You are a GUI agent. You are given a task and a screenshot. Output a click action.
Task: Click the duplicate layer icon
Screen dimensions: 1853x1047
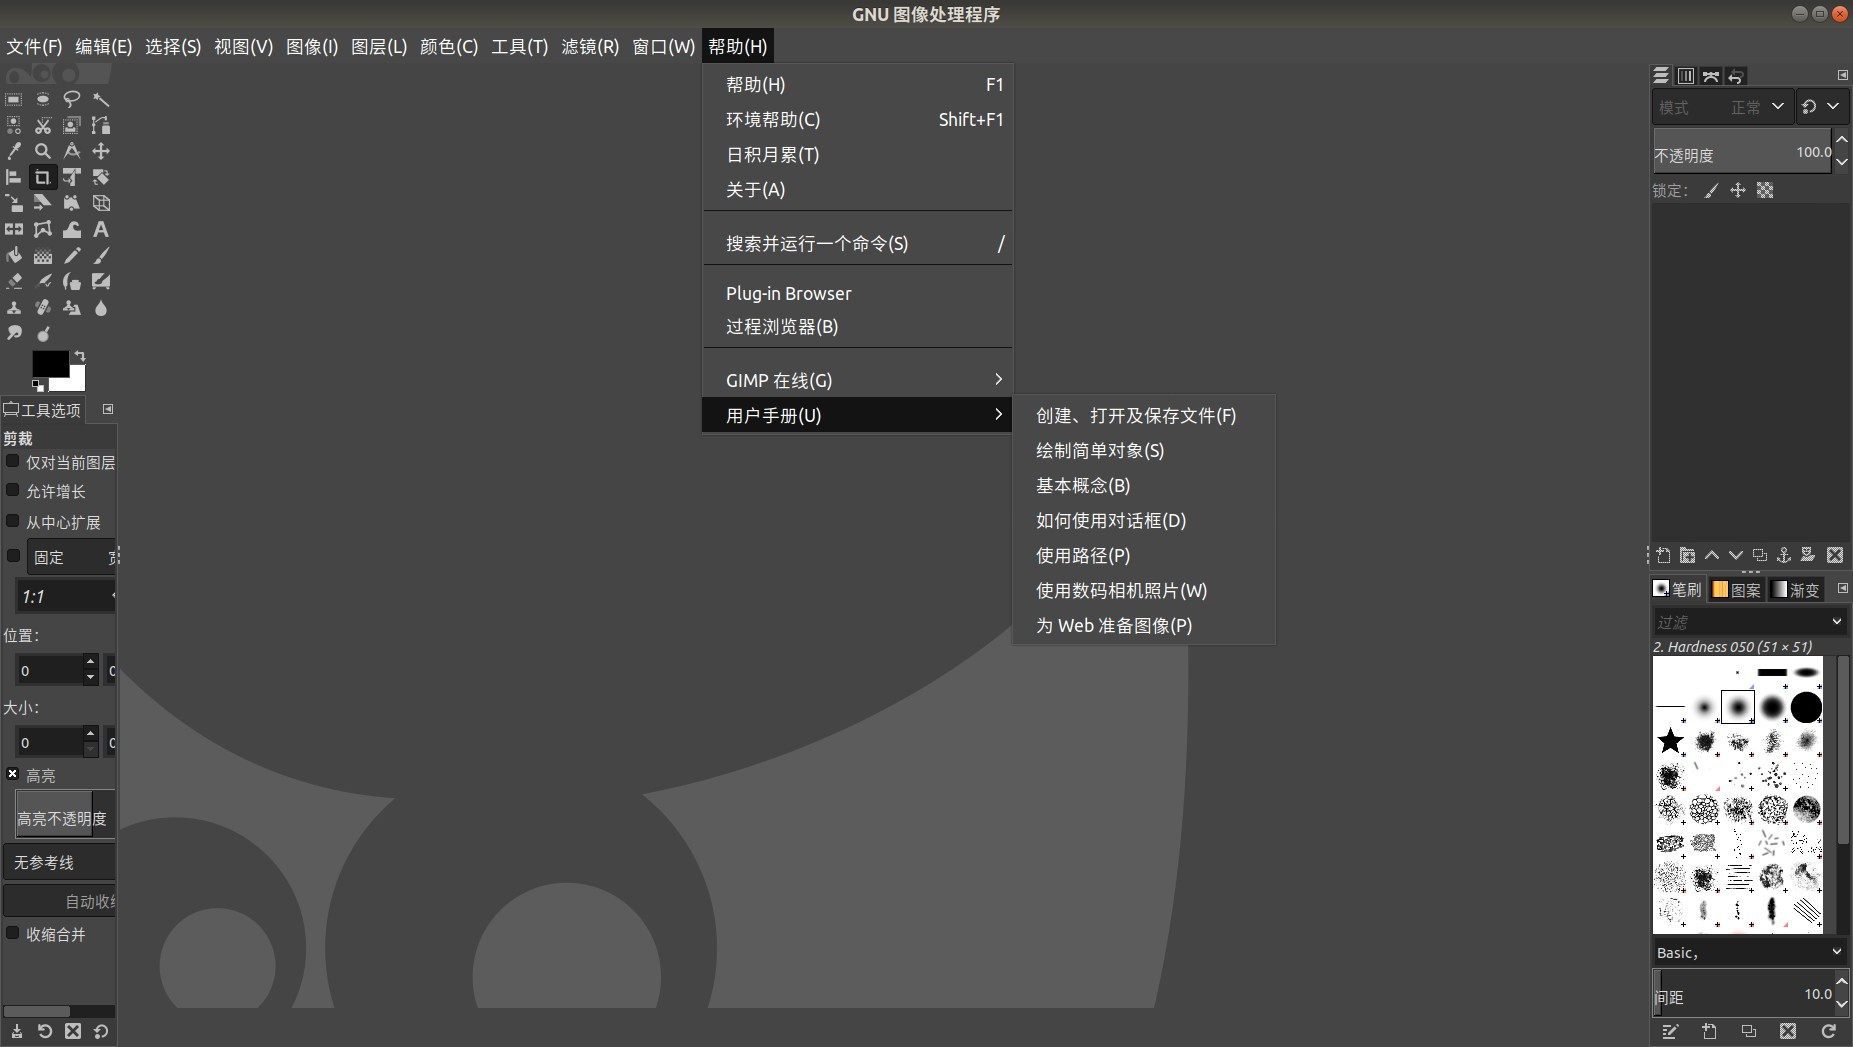coord(1759,555)
